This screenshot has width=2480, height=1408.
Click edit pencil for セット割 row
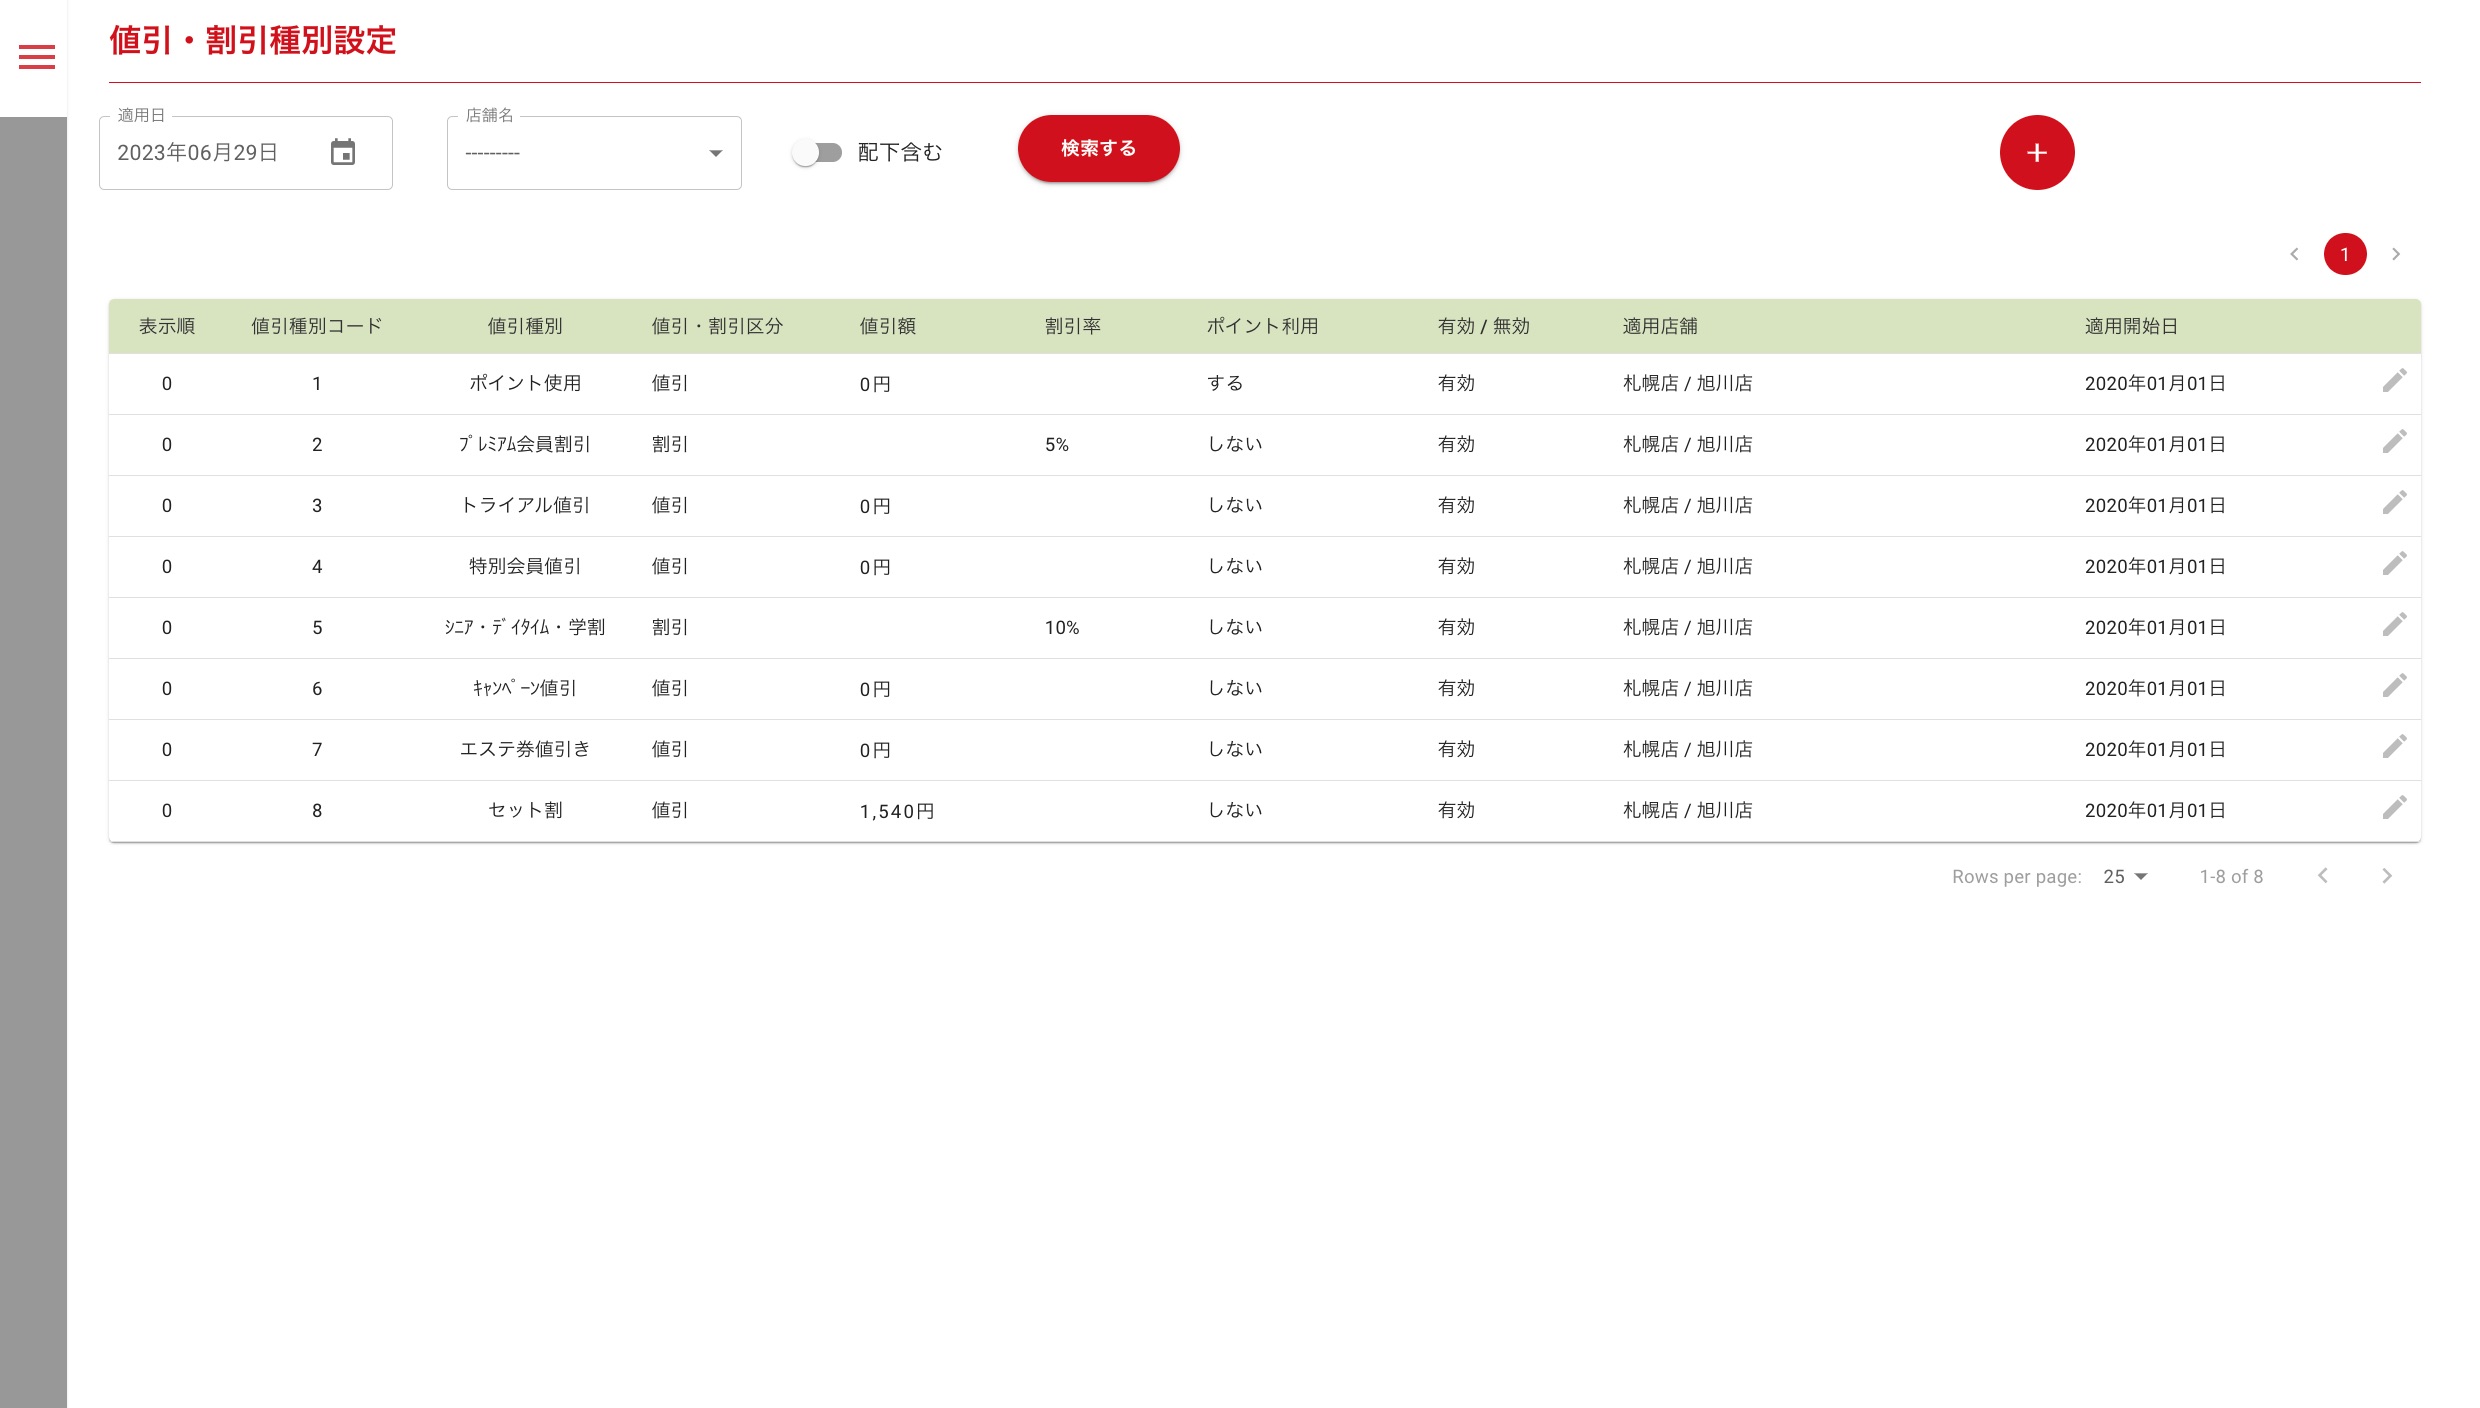point(2394,808)
